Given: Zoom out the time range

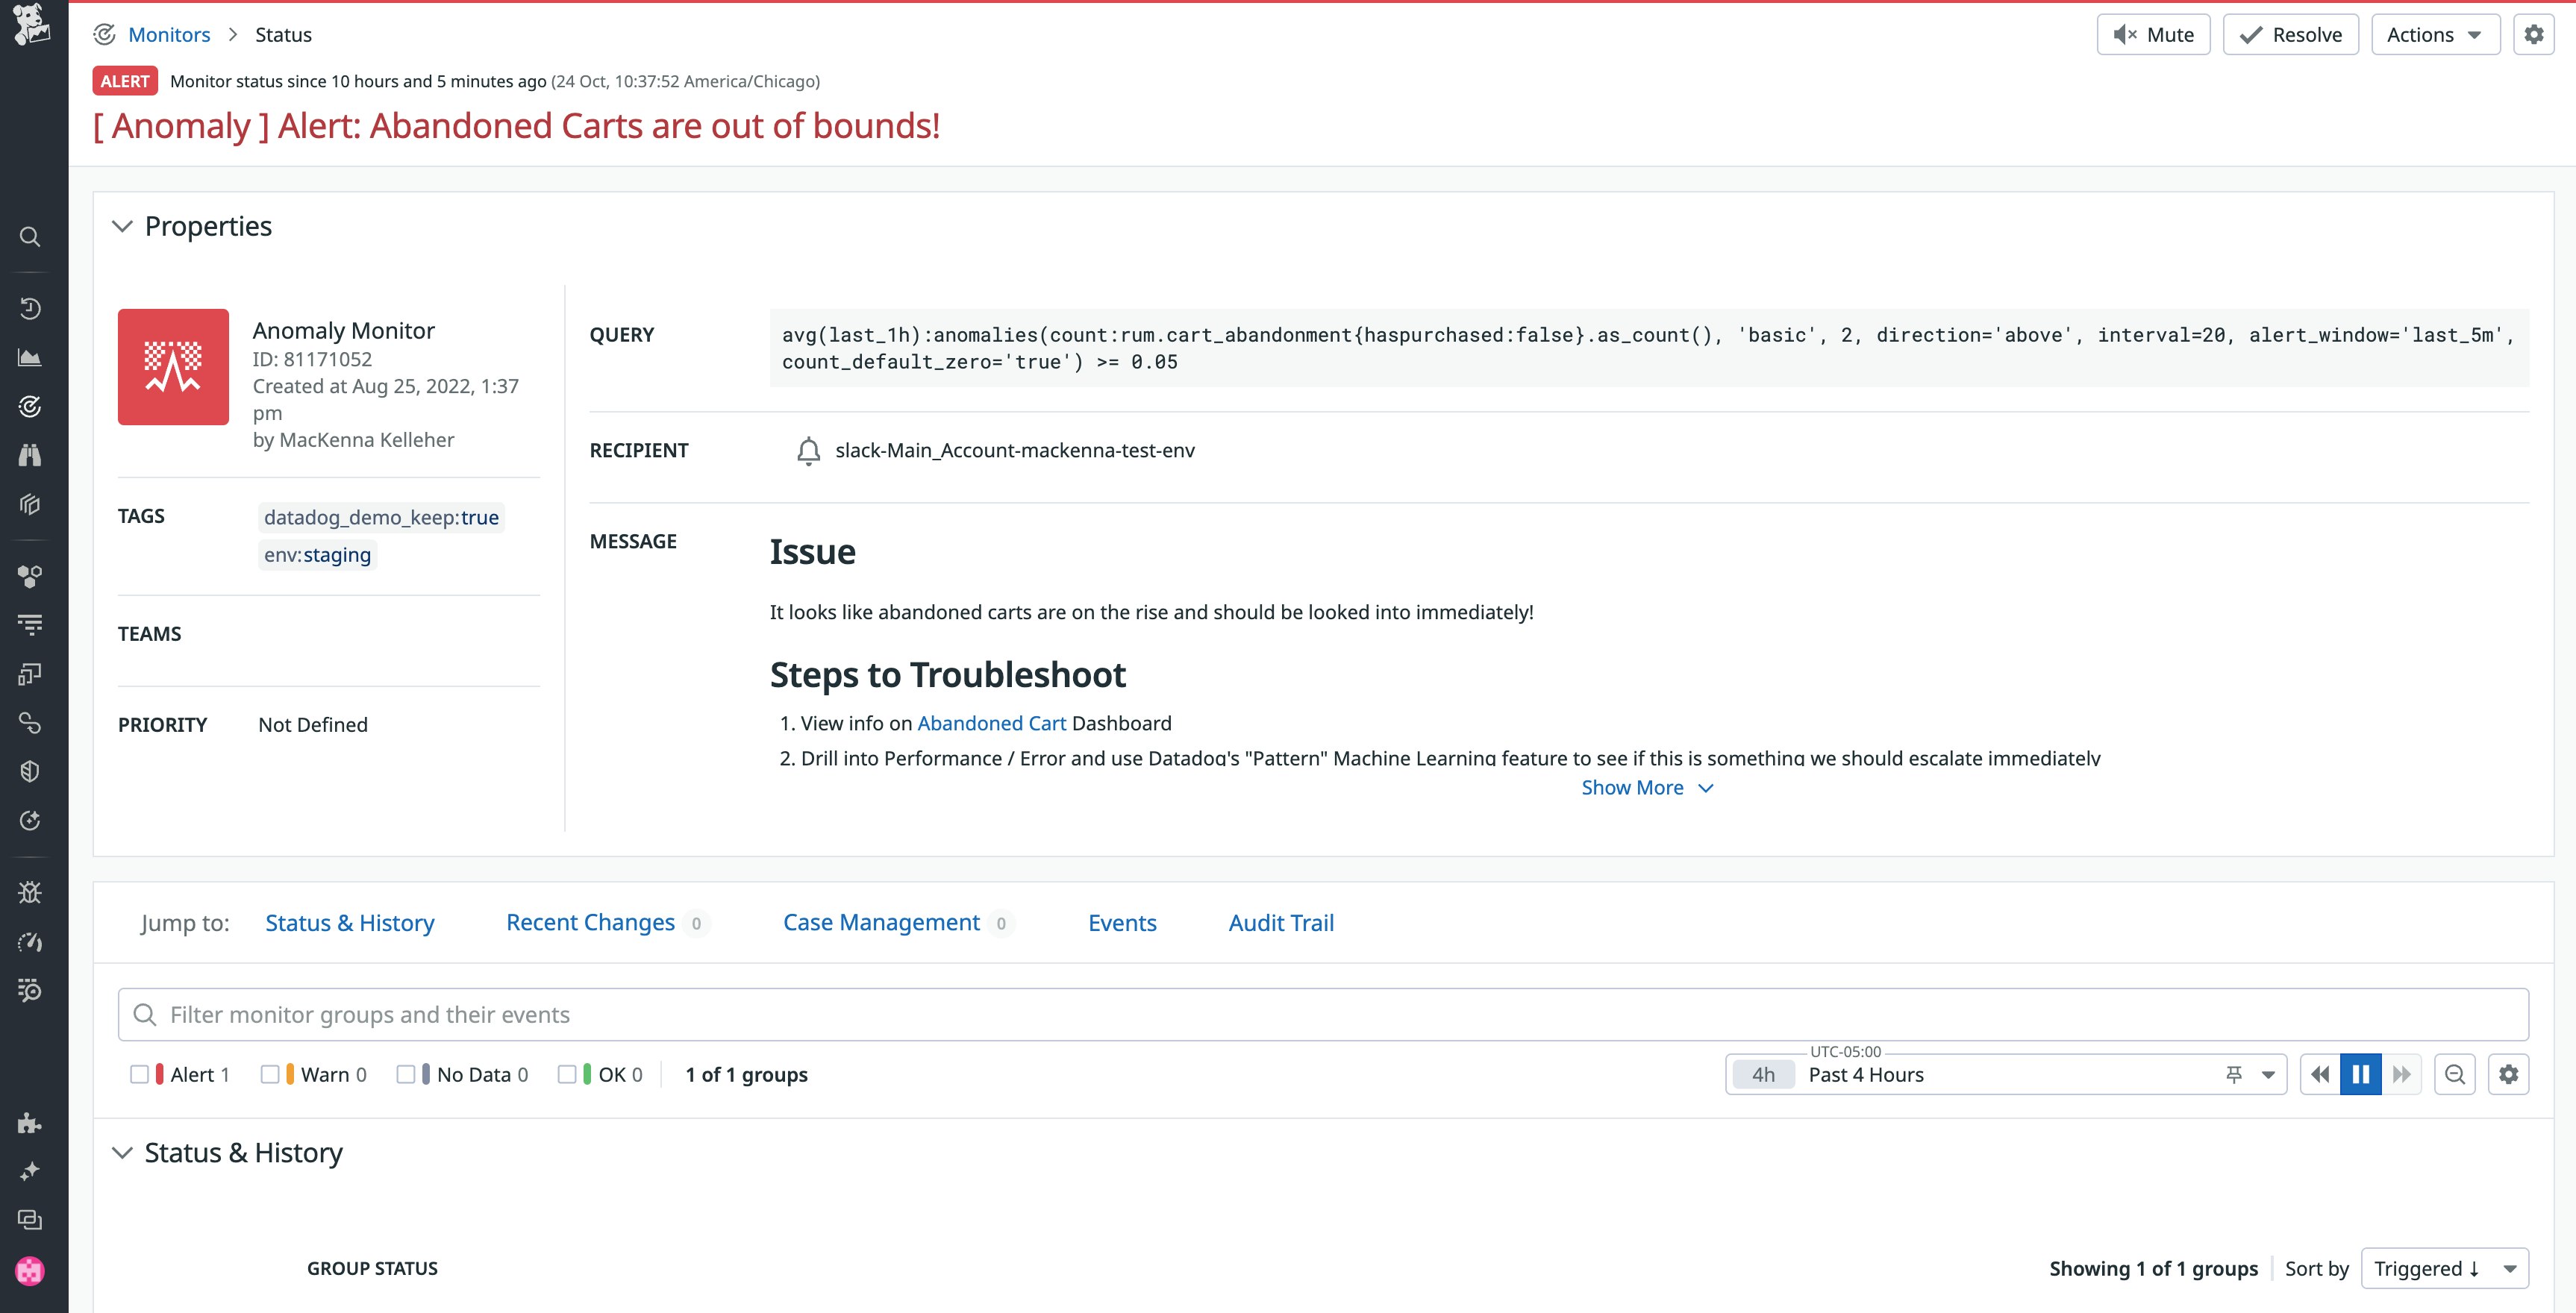Looking at the screenshot, I should [2454, 1074].
